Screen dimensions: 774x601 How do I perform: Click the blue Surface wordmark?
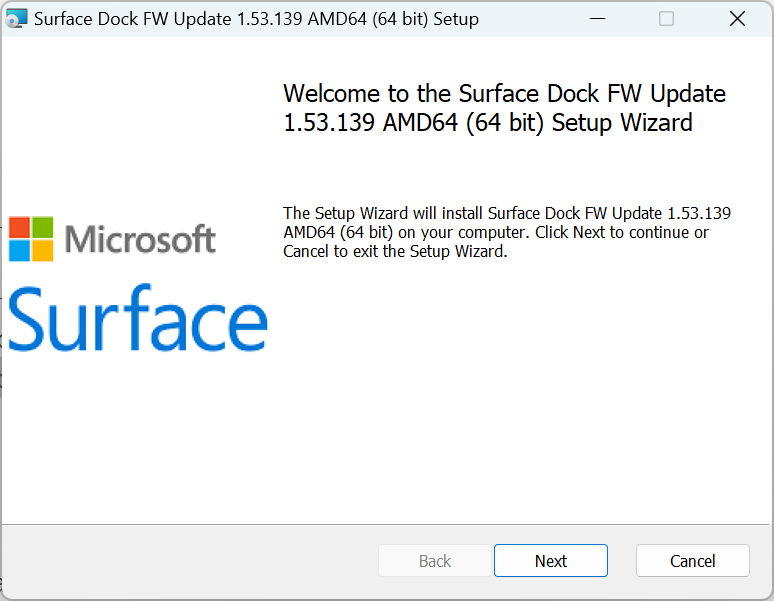point(138,318)
